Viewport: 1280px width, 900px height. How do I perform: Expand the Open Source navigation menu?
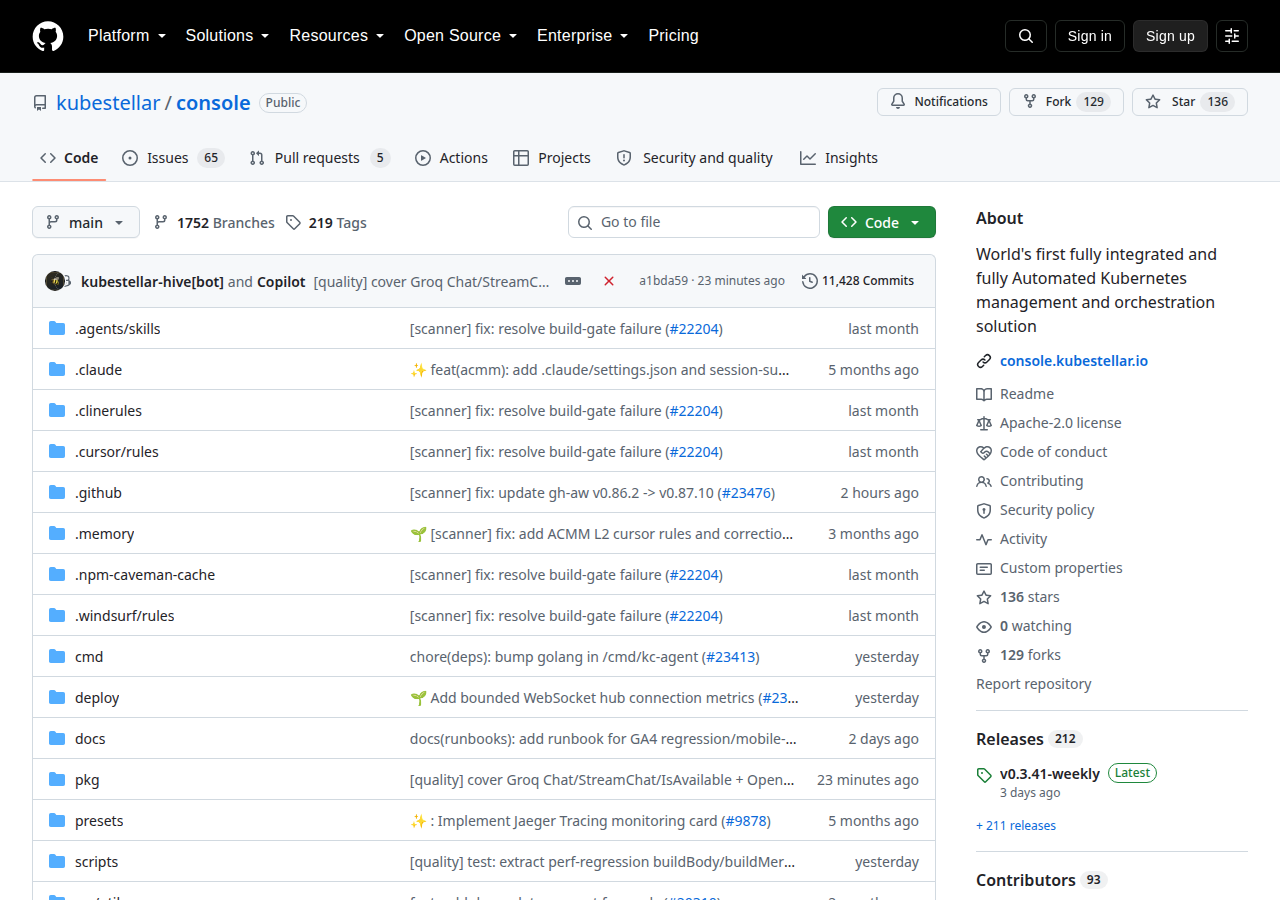(461, 36)
